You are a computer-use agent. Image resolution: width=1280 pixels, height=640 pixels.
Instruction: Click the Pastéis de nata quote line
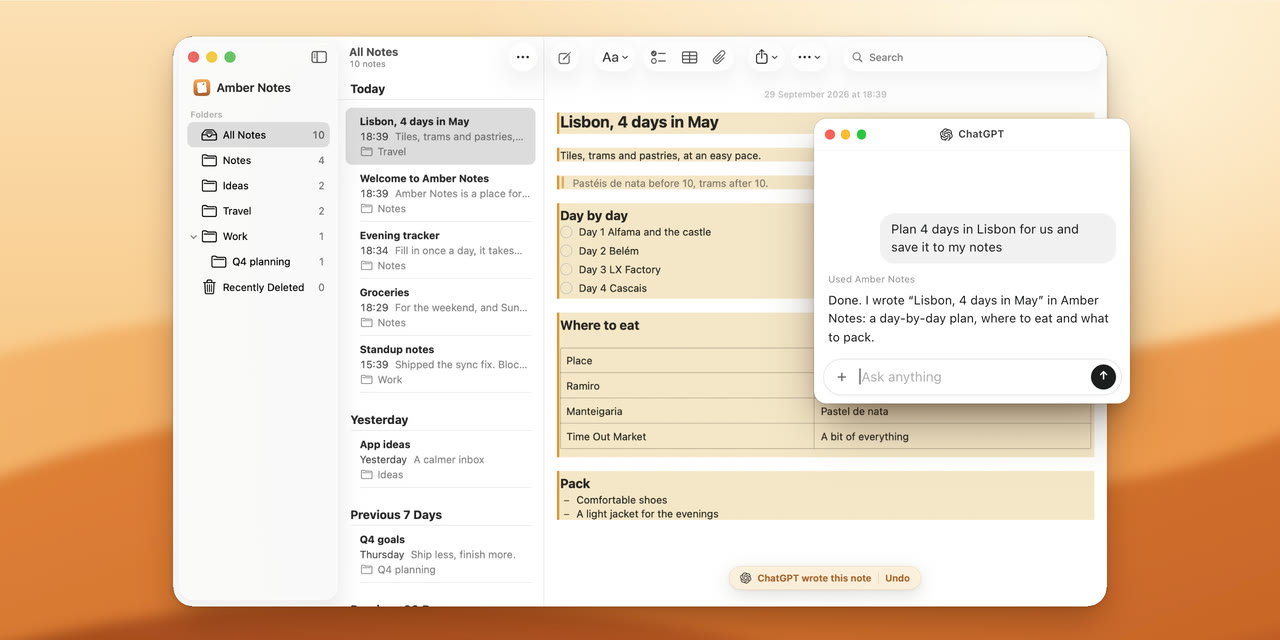[x=670, y=183]
